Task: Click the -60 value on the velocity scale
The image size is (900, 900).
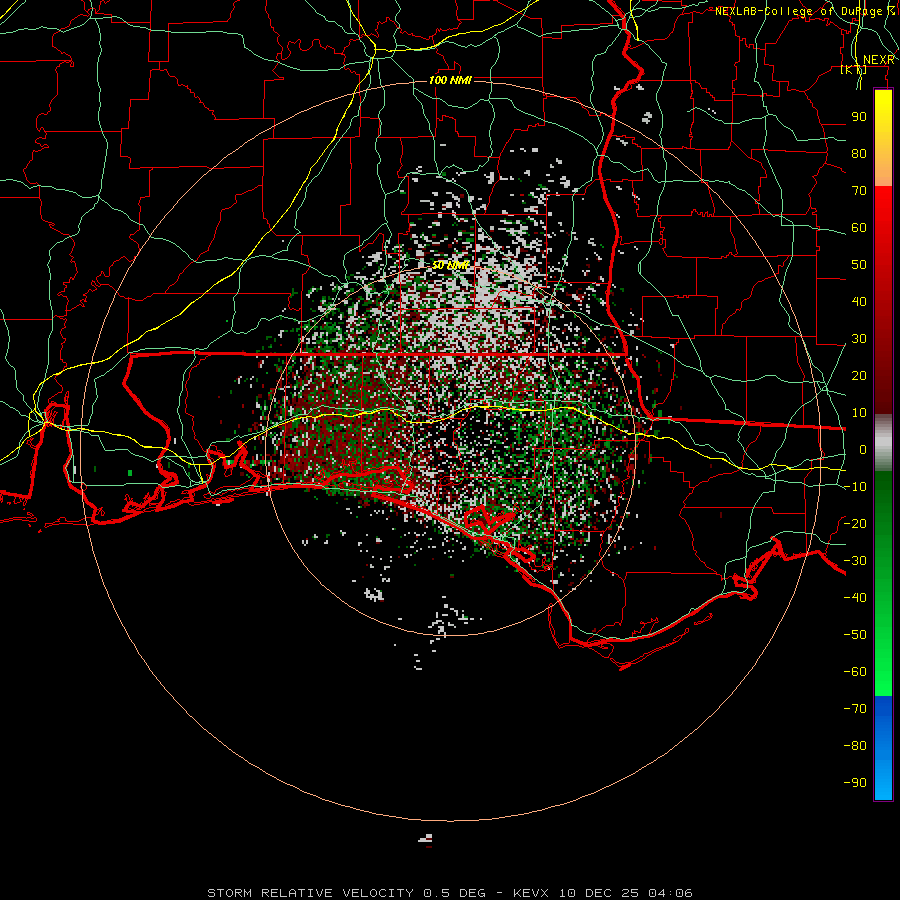Action: coord(855,672)
